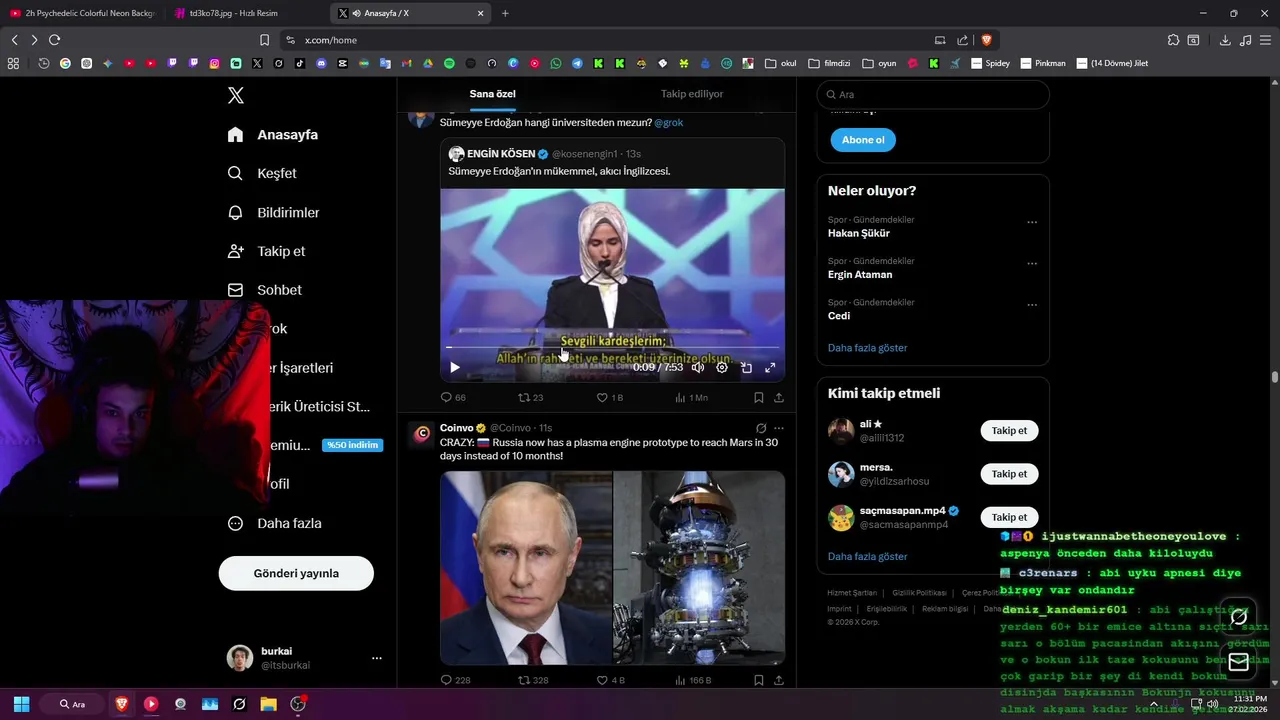Open the Putin plasma engine image
This screenshot has width=1280, height=720.
click(526, 568)
